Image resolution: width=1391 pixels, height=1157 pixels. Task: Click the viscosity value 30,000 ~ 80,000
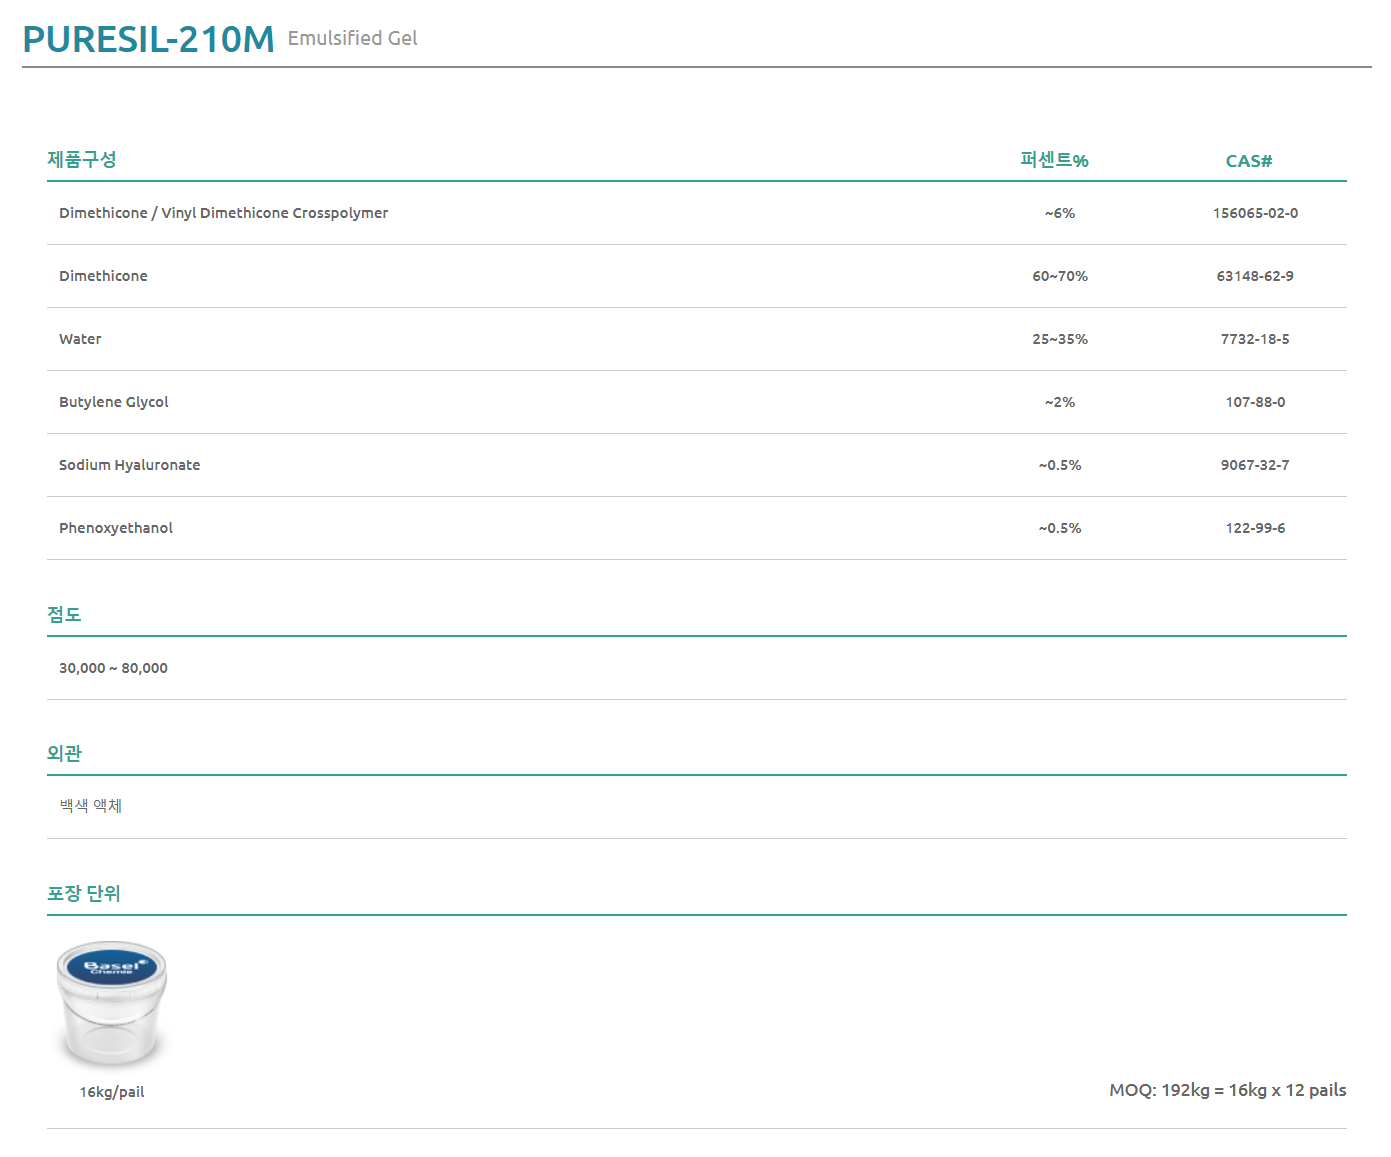click(x=113, y=668)
